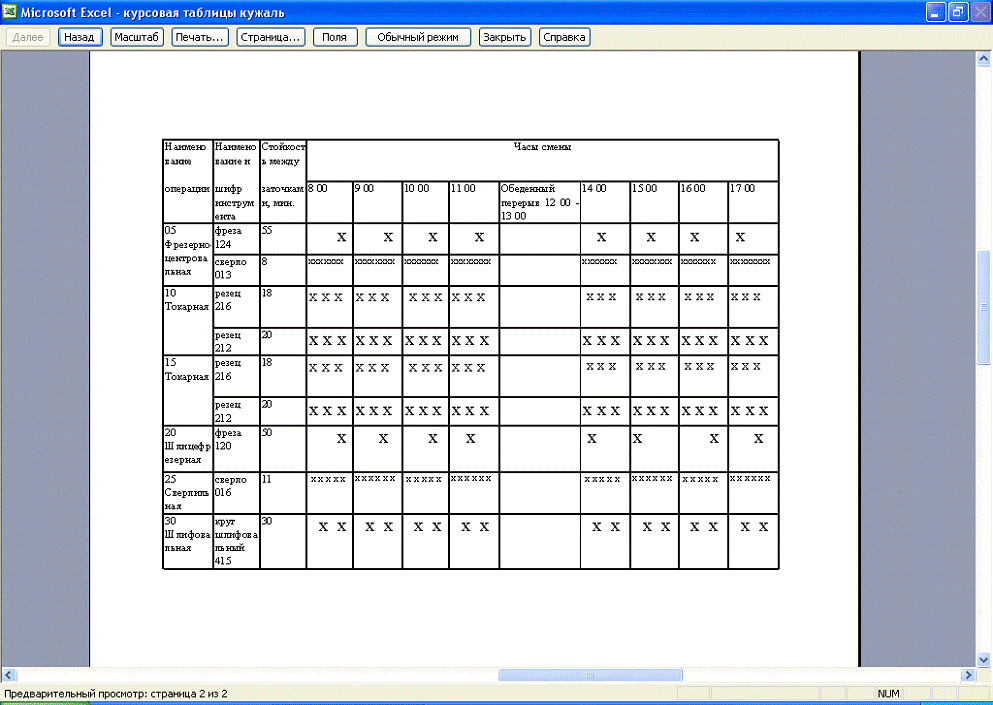The width and height of the screenshot is (993, 705).
Task: Click the '14 00' hour column header
Action: pyautogui.click(x=605, y=202)
